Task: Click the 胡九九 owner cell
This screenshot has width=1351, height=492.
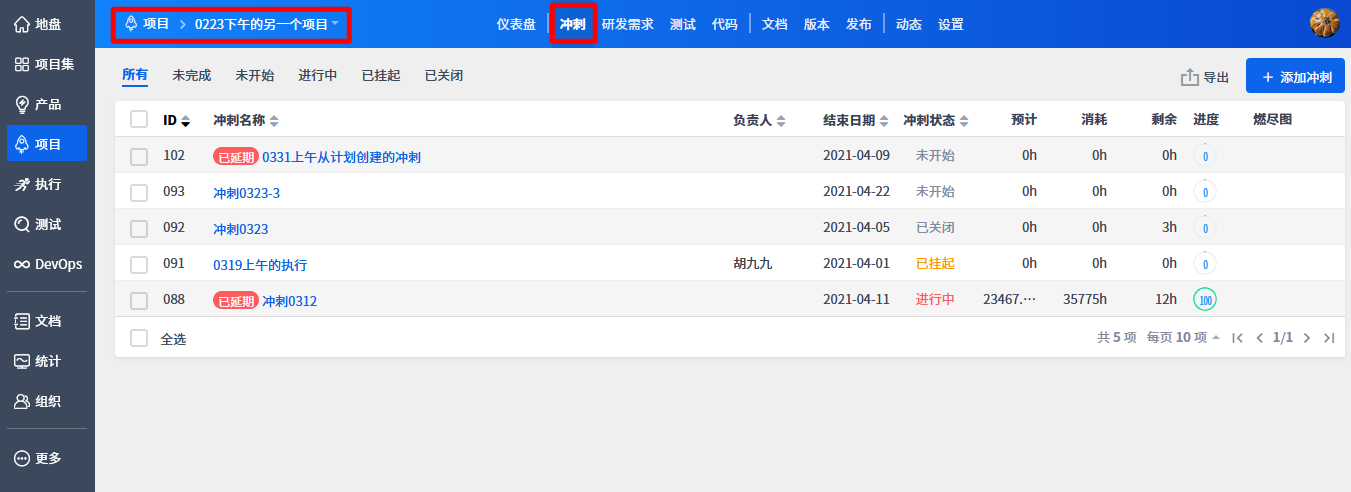Action: point(753,264)
